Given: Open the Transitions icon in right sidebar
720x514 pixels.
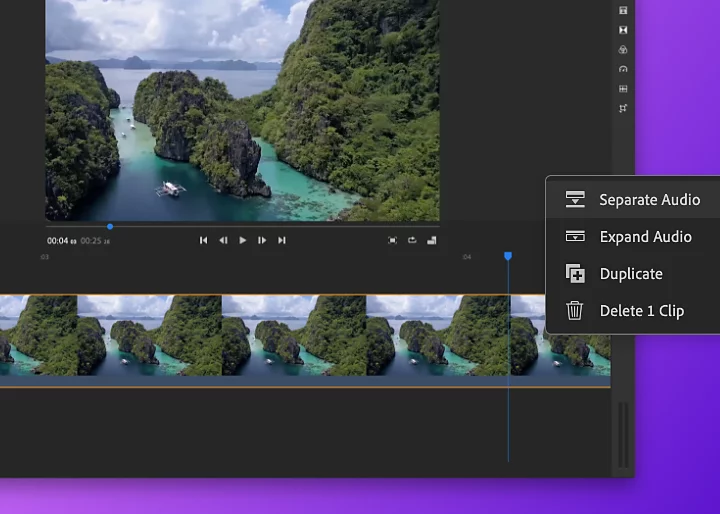Looking at the screenshot, I should pos(623,30).
